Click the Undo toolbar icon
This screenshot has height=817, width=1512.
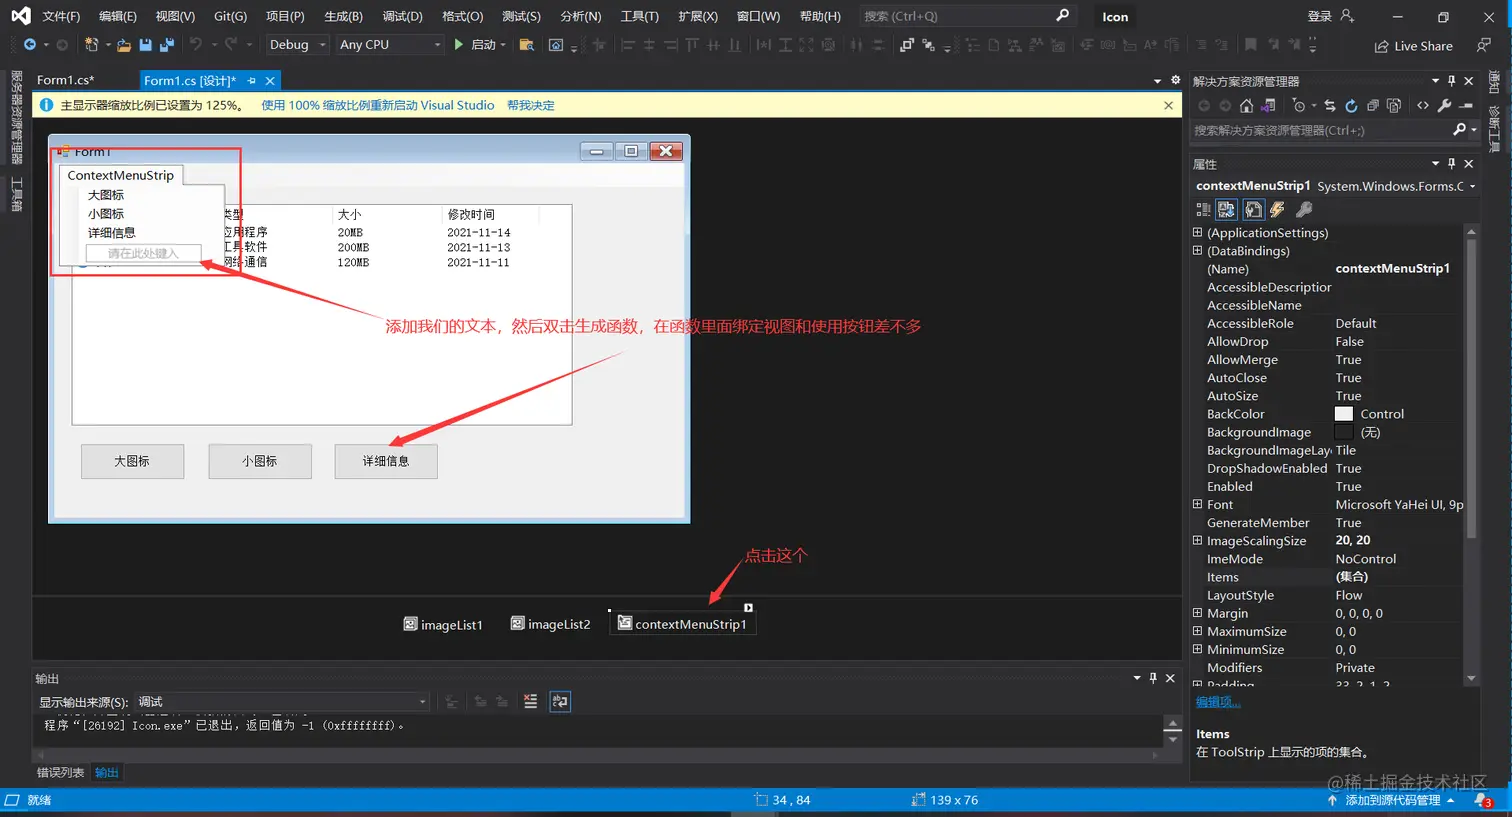click(x=196, y=45)
